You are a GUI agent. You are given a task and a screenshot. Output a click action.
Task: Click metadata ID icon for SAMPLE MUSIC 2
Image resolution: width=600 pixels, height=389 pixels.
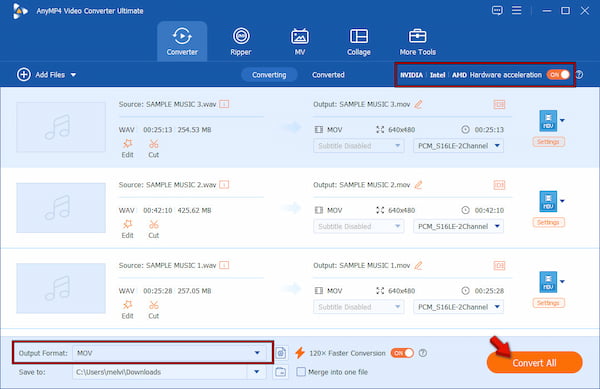[x=499, y=185]
